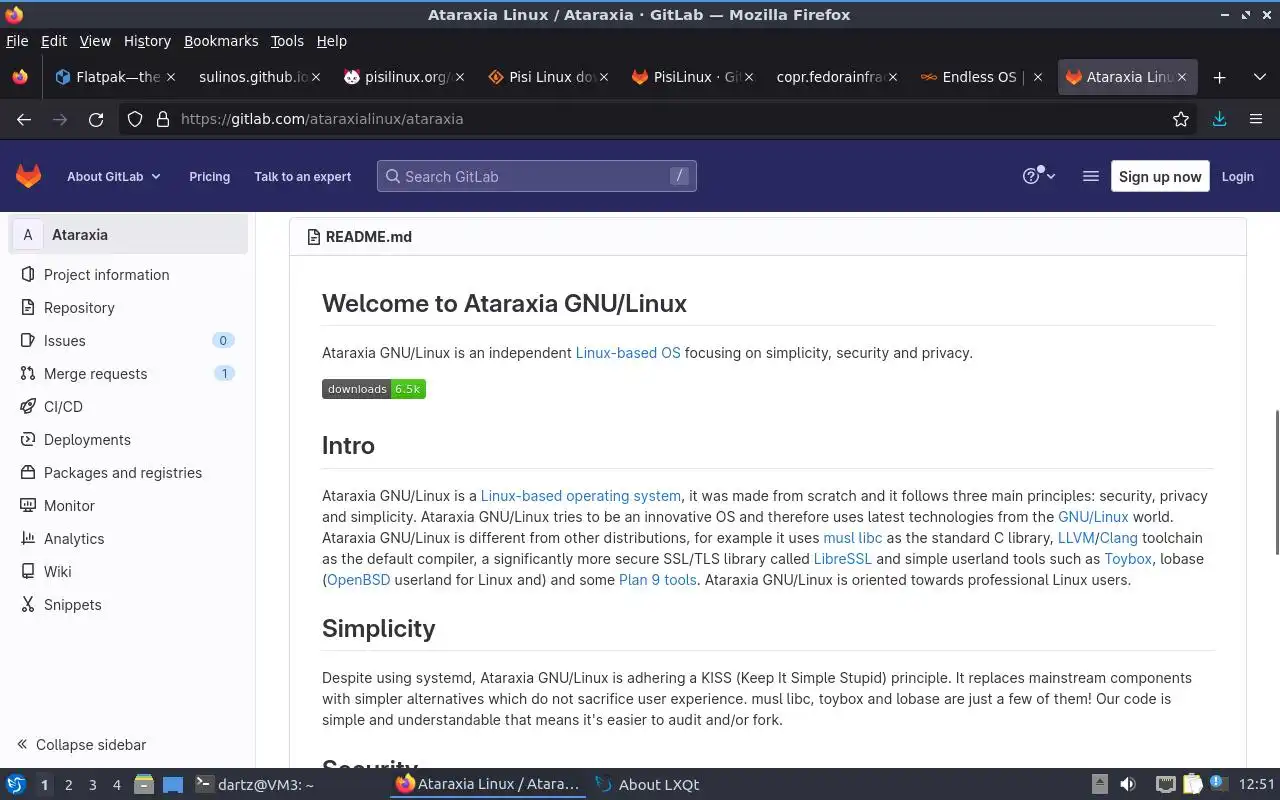List all tabs with the chevron button
1280x800 pixels.
(x=1259, y=77)
